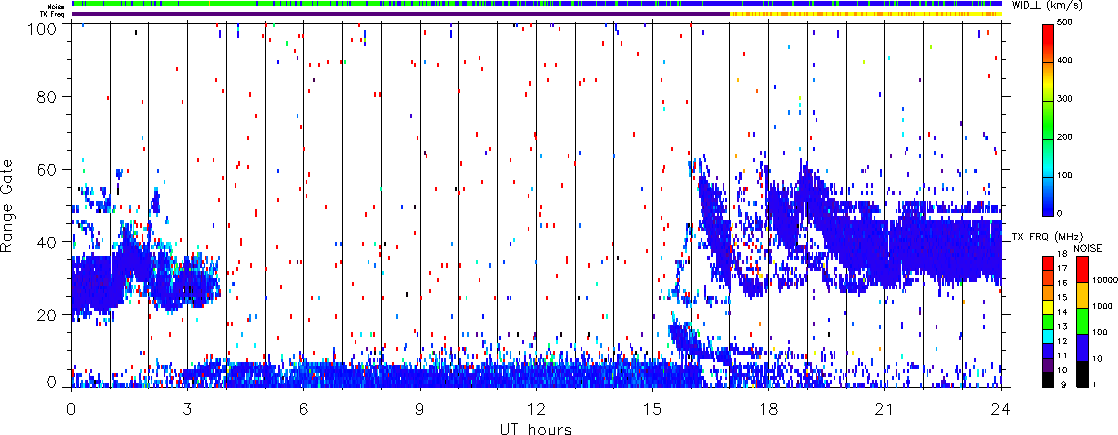Click the red swatch in TX FRQ legend
This screenshot has width=1118, height=435.
click(x=1047, y=263)
